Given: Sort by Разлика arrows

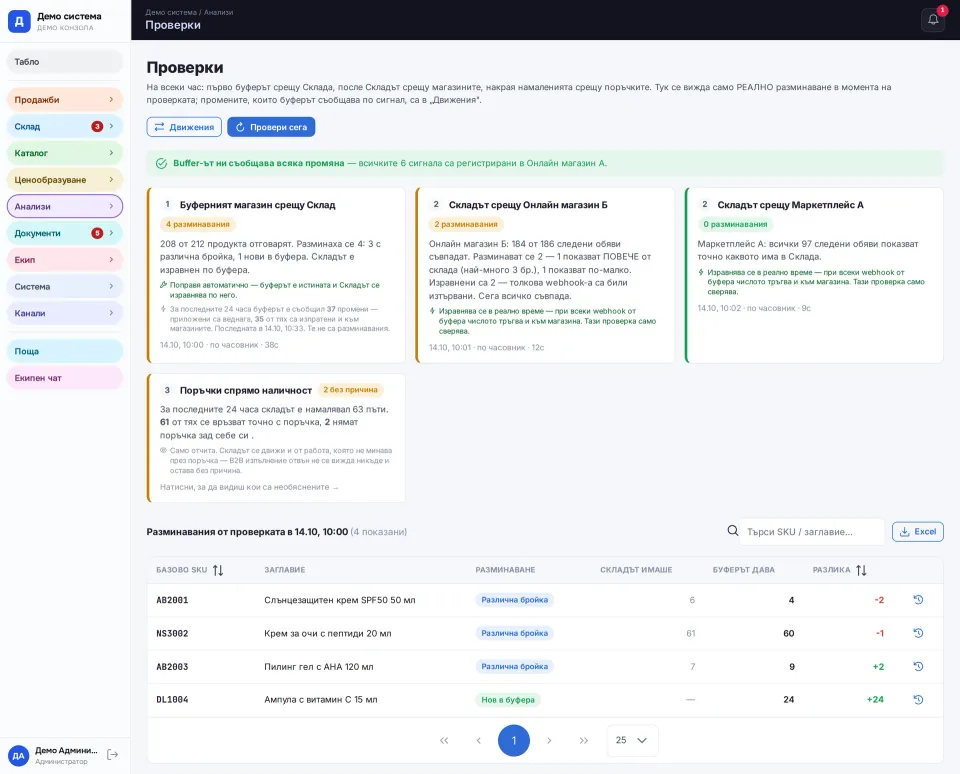Looking at the screenshot, I should [861, 570].
